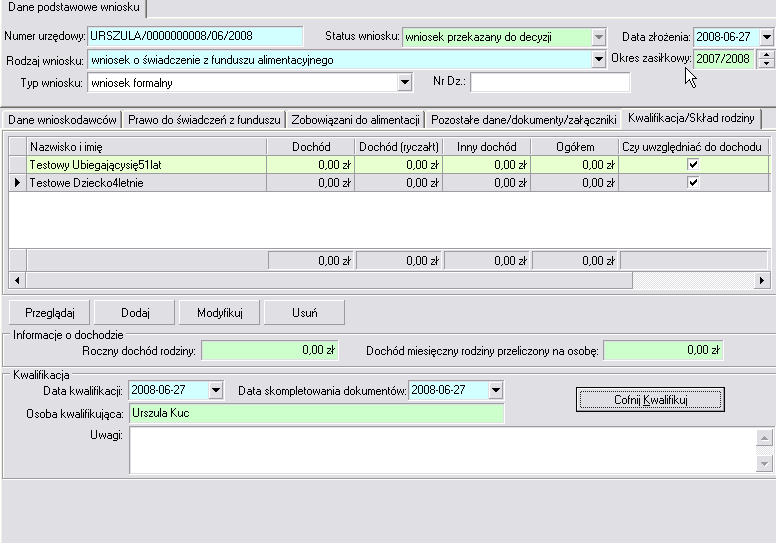Expand the Rodzaj wniosku dropdown
776x543 pixels.
(598, 60)
